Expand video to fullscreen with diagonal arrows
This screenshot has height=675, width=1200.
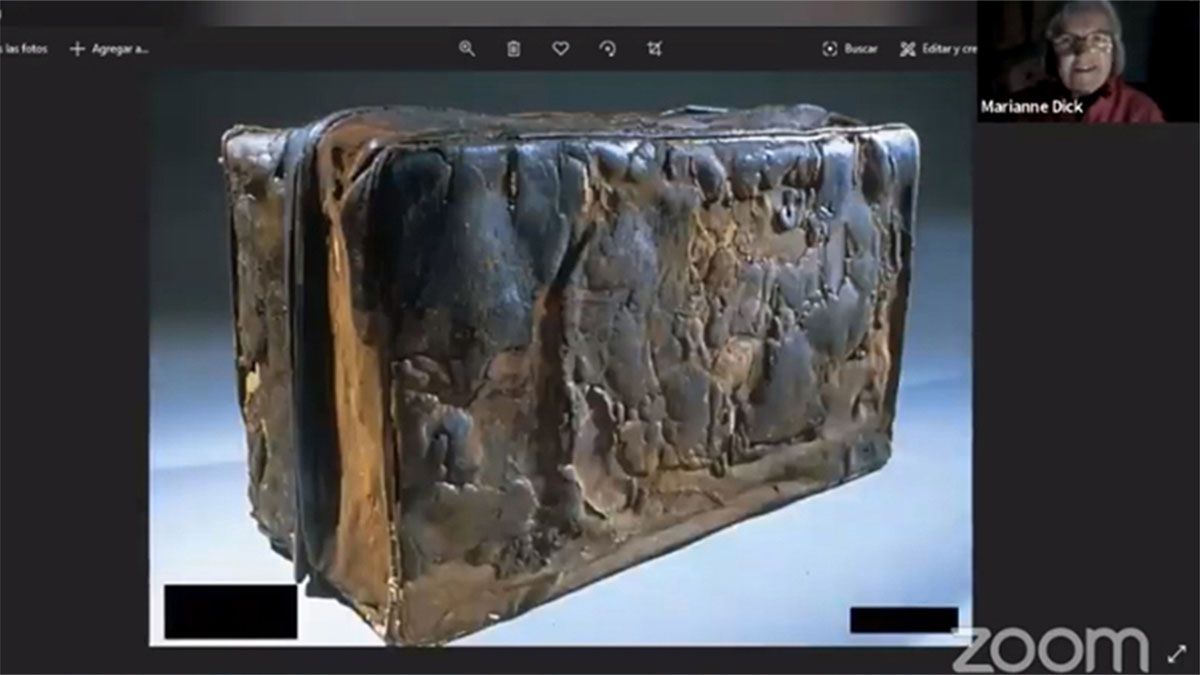1176,653
